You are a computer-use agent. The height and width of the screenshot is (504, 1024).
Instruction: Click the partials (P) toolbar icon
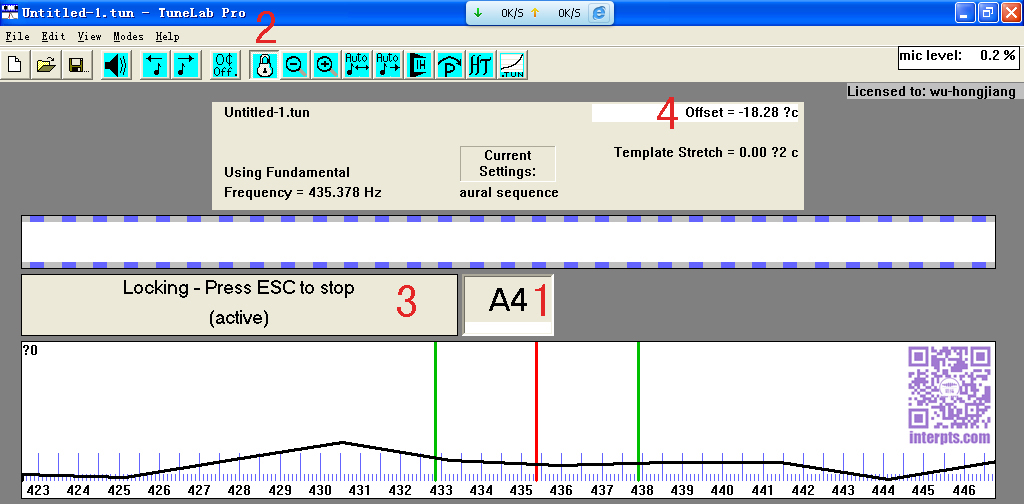coord(450,66)
